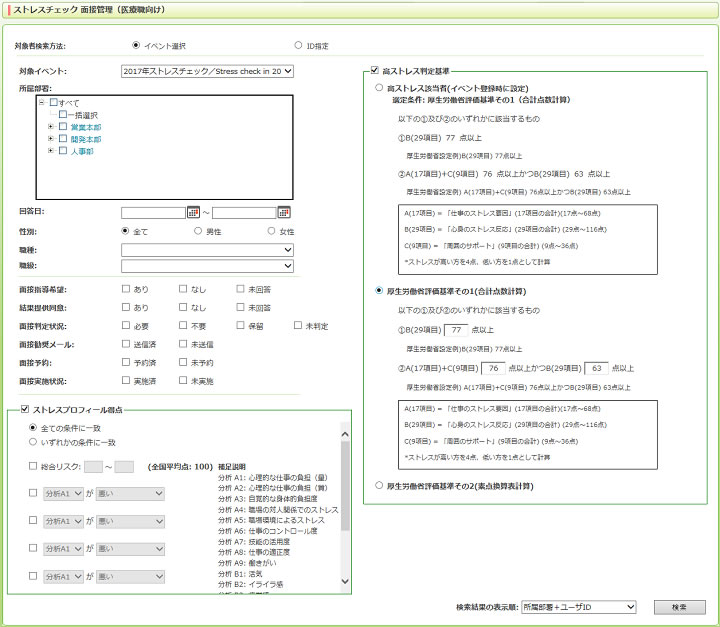Check なし for 面接指導希望
720x627 pixels.
tap(183, 288)
